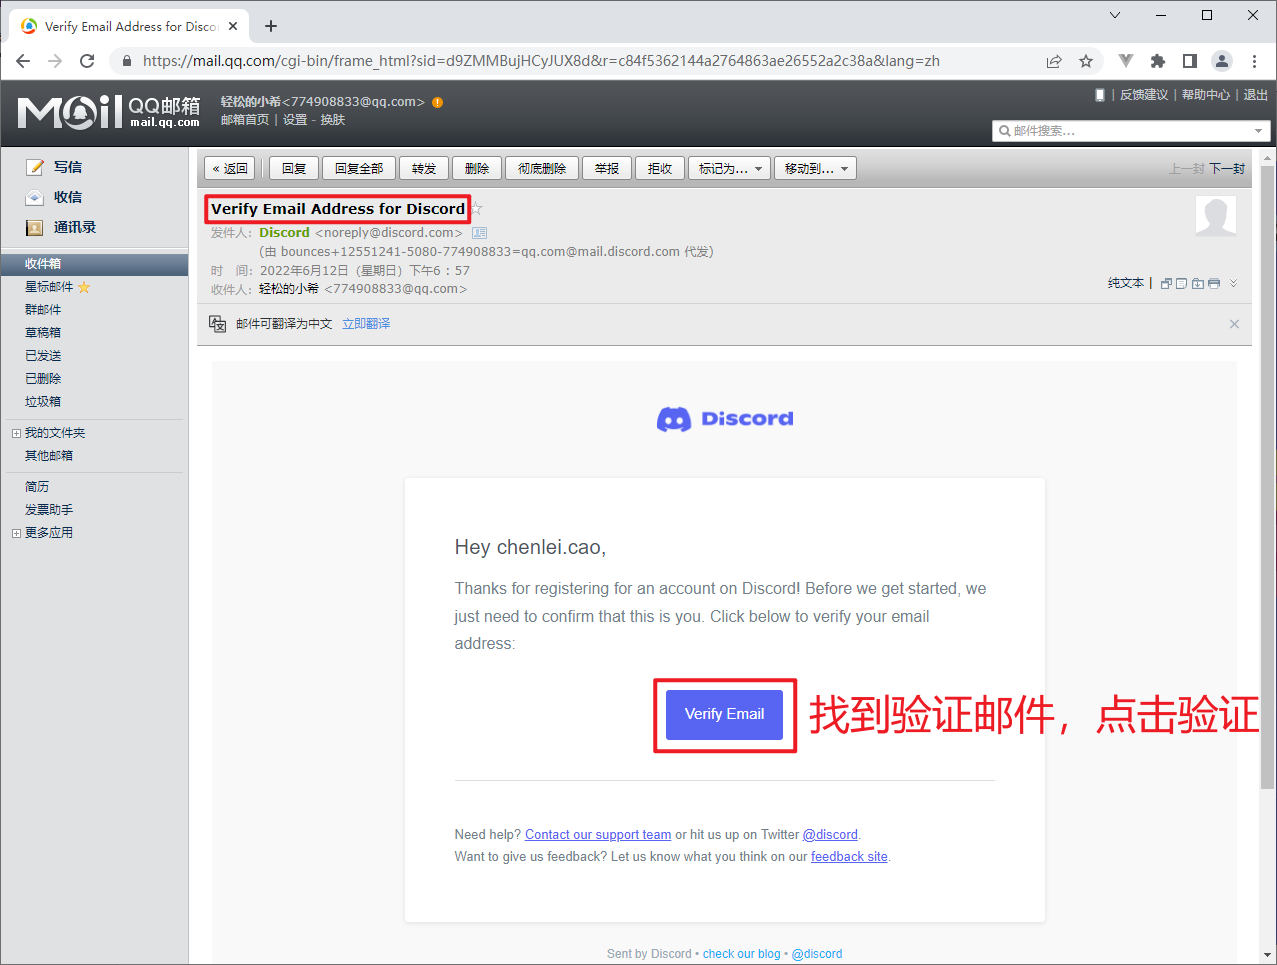Click the 退出 logout link

(1256, 95)
